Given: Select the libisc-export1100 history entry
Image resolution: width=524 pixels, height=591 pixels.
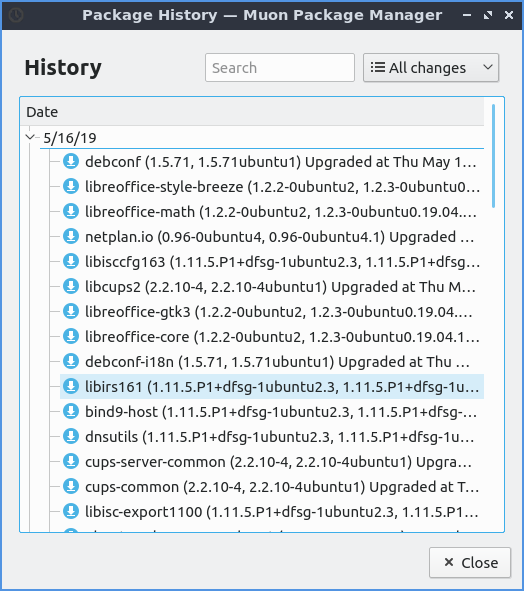Looking at the screenshot, I should 272,511.
